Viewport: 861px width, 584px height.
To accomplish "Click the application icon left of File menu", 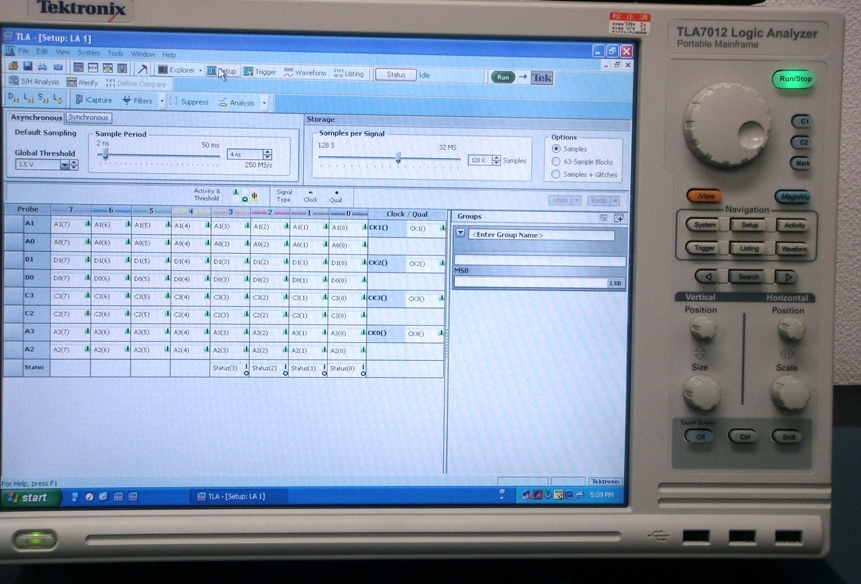I will pos(10,50).
